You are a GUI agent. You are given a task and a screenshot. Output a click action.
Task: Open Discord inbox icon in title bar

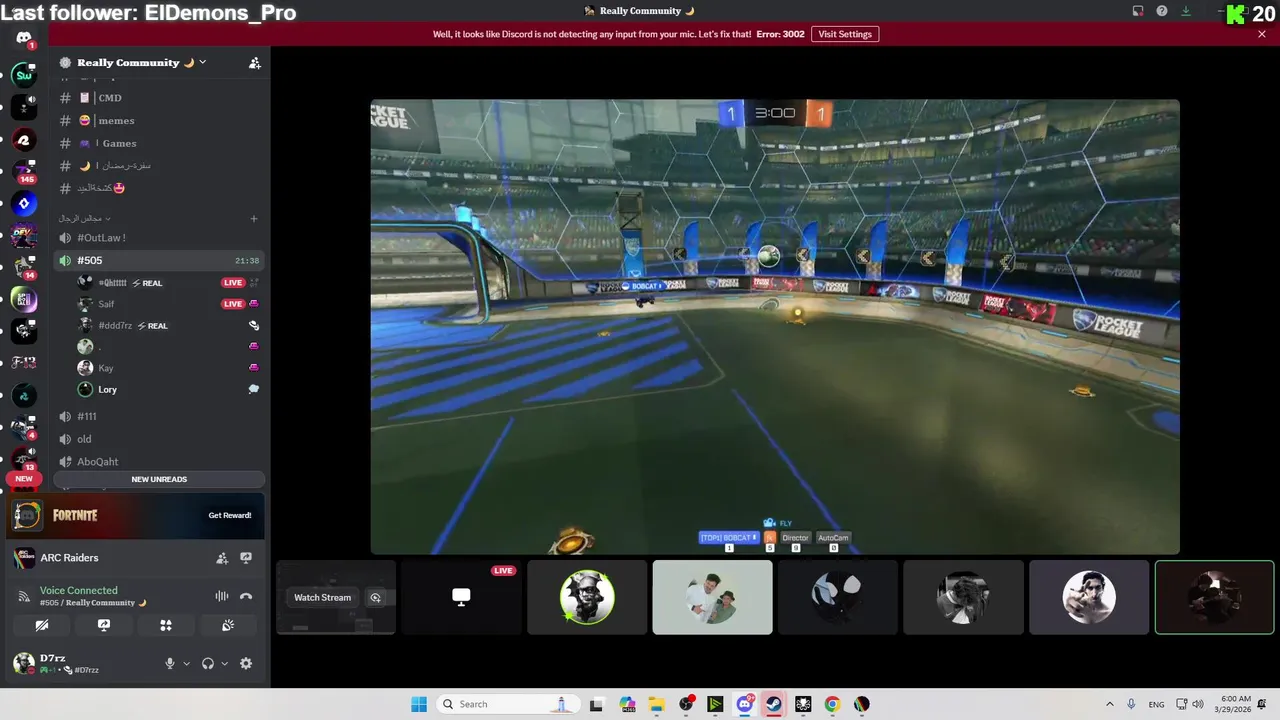click(1138, 11)
